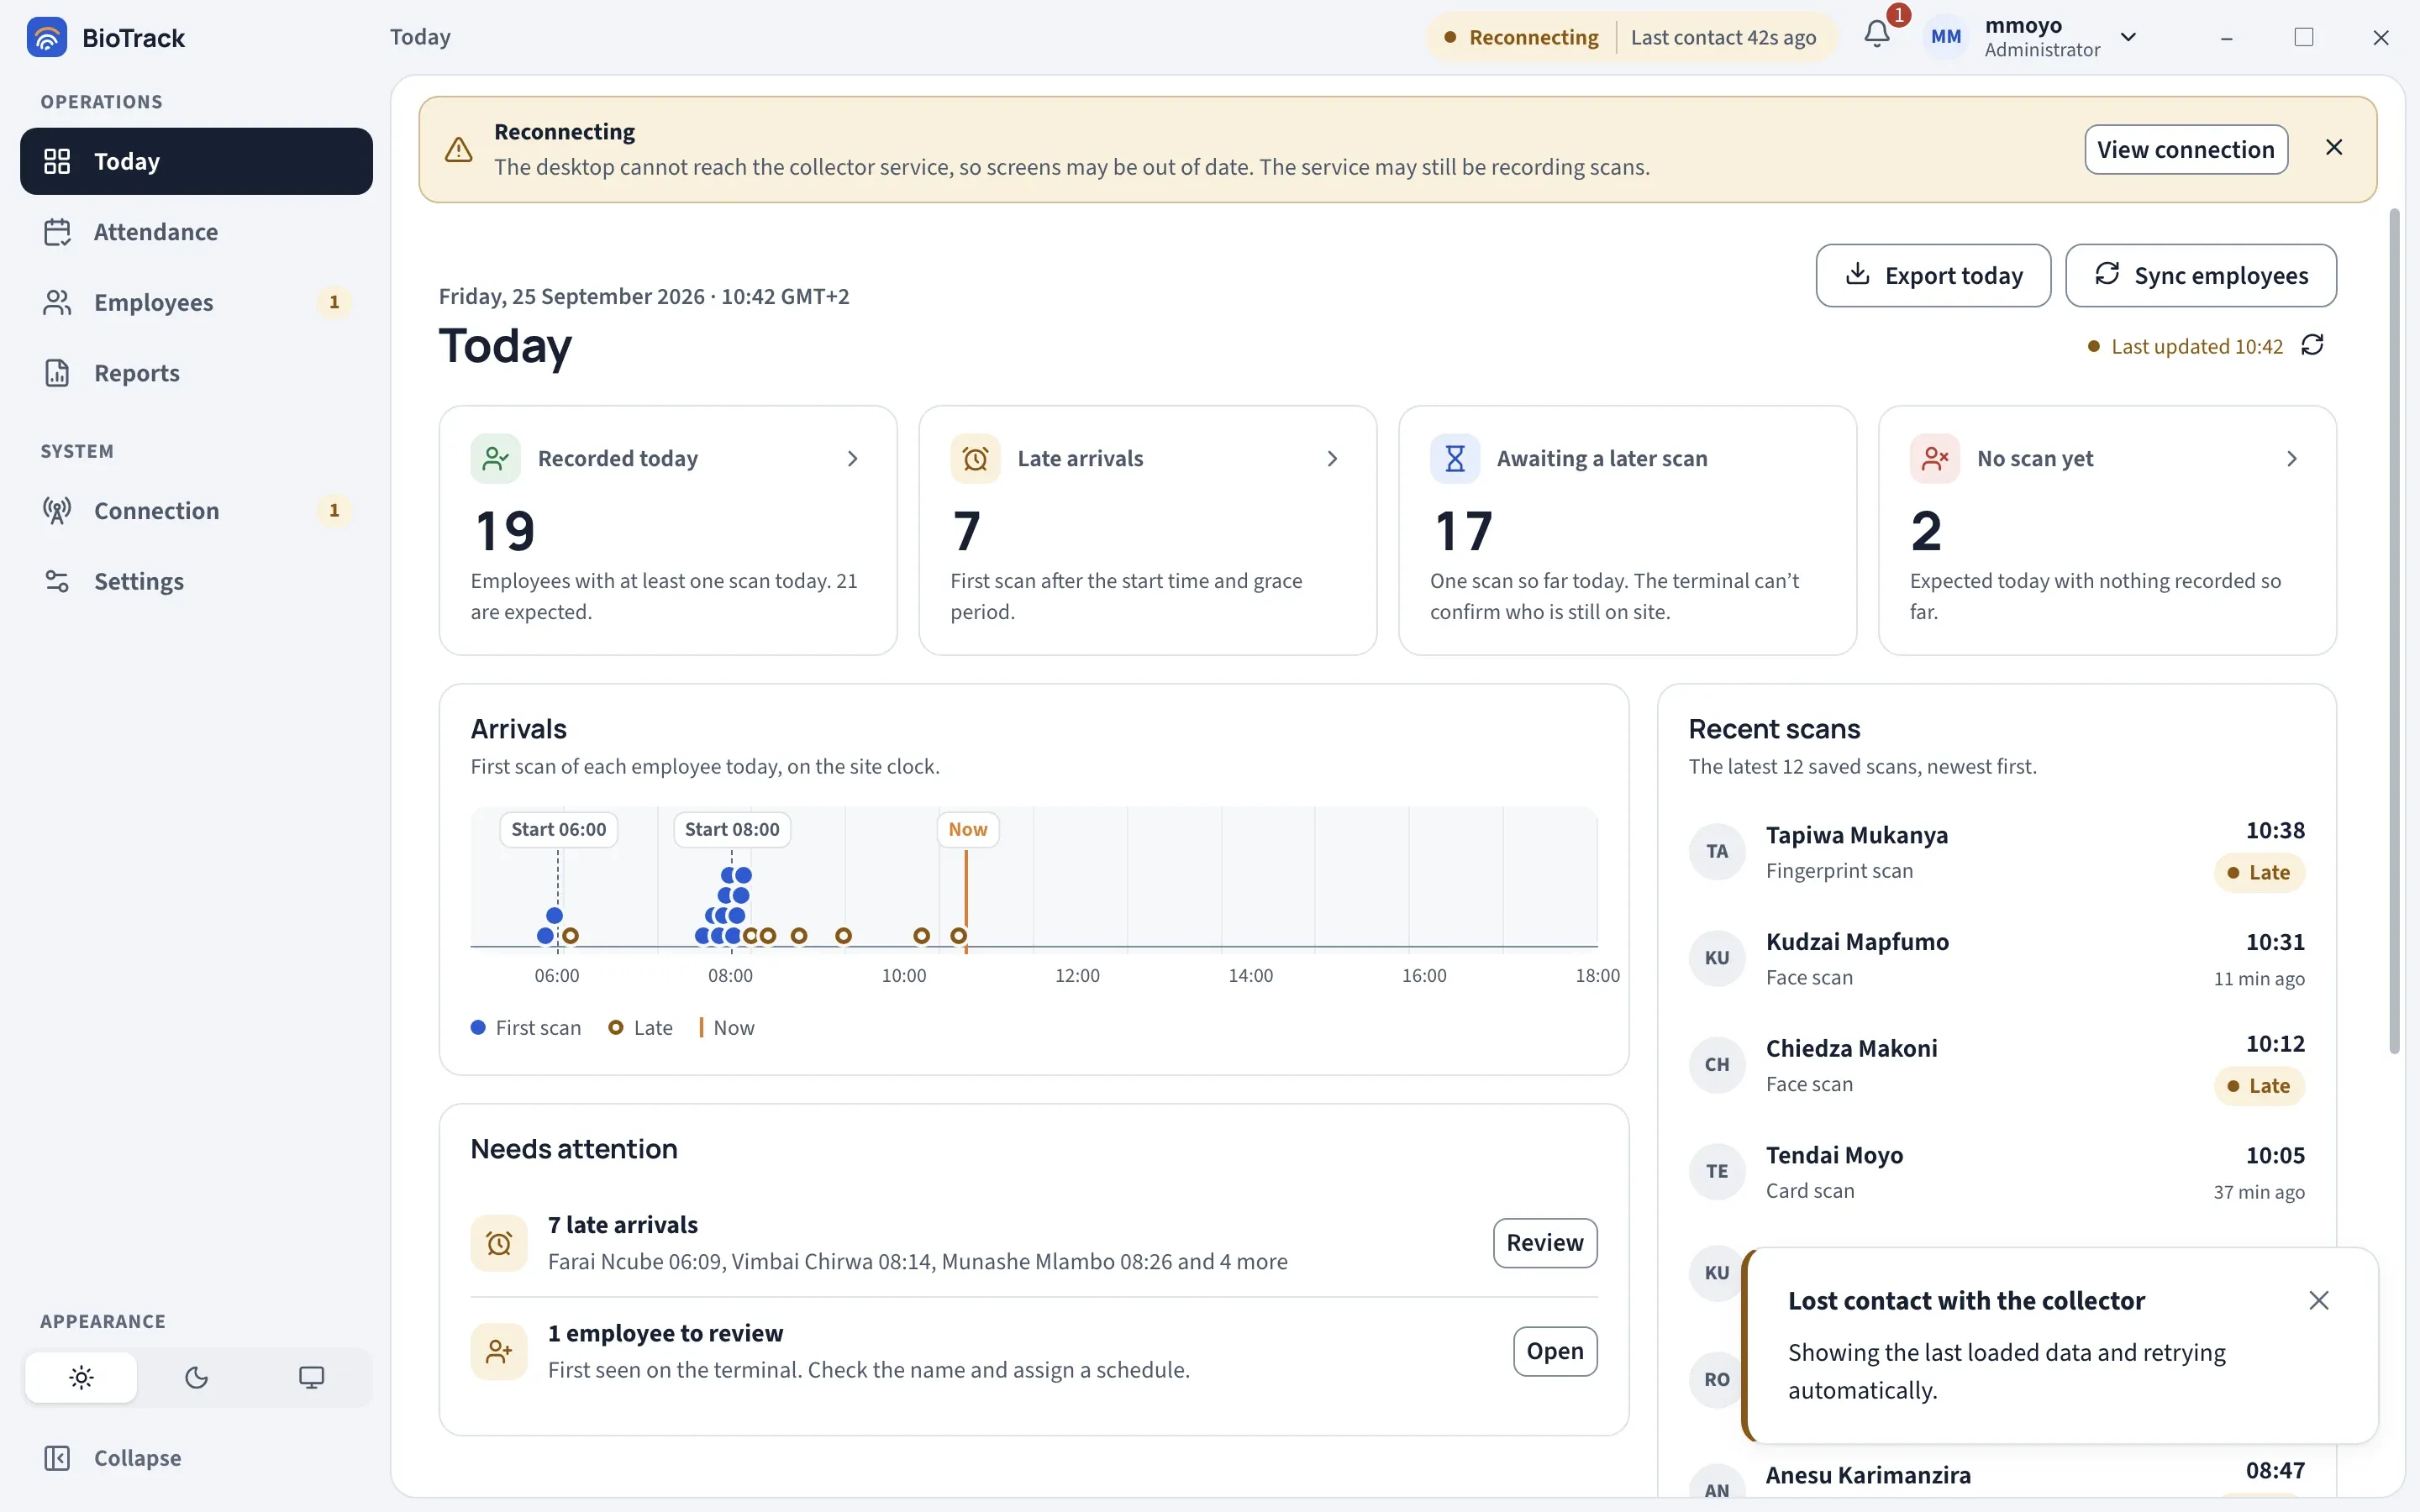Image resolution: width=2420 pixels, height=1512 pixels.
Task: Click the Now marker on Arrivals chart
Action: [x=967, y=829]
